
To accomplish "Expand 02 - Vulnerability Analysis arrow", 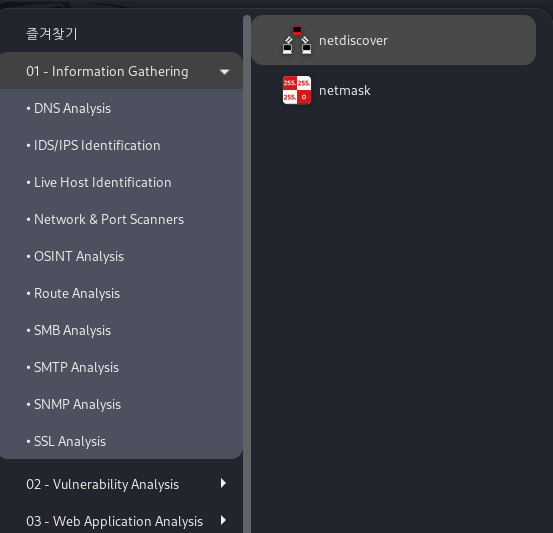I will click(x=223, y=483).
